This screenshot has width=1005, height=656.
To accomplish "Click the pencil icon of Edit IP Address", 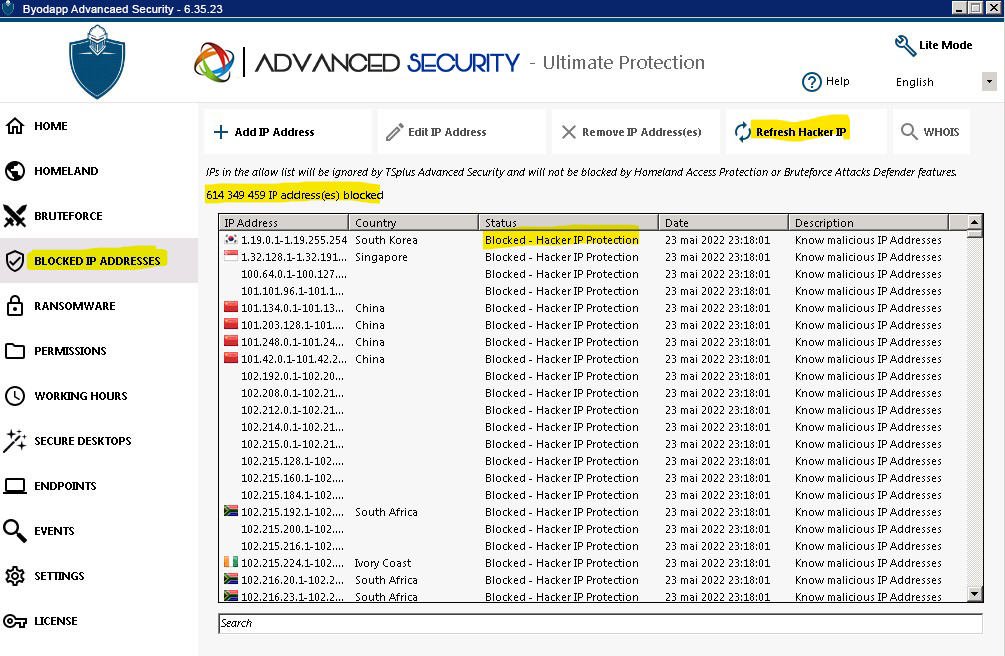I will pos(394,131).
